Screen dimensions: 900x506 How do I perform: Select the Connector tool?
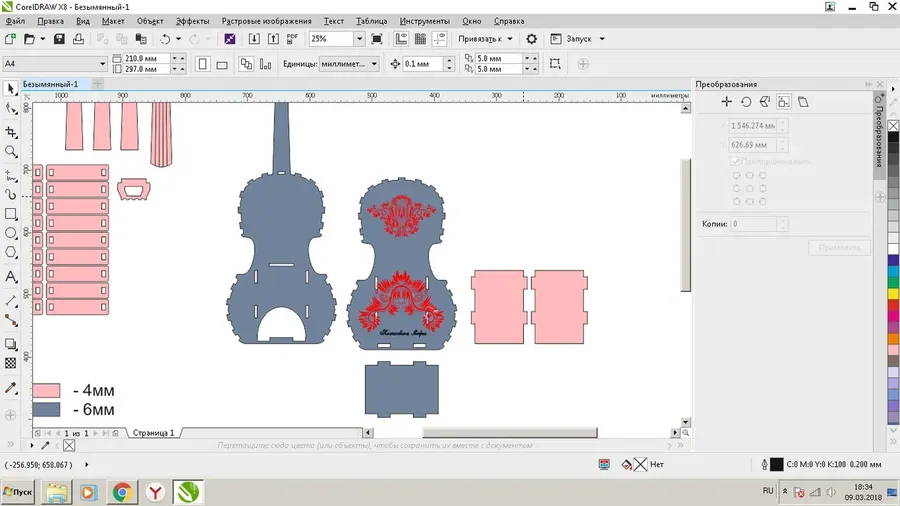tap(10, 320)
